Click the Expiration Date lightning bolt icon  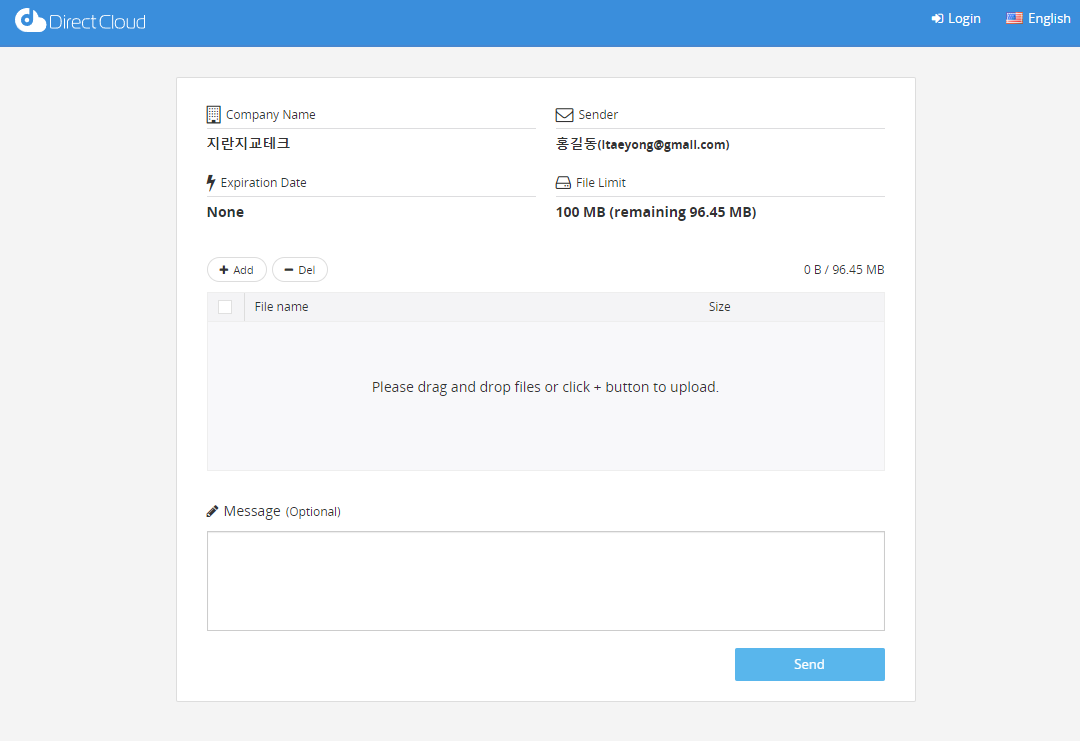(211, 183)
